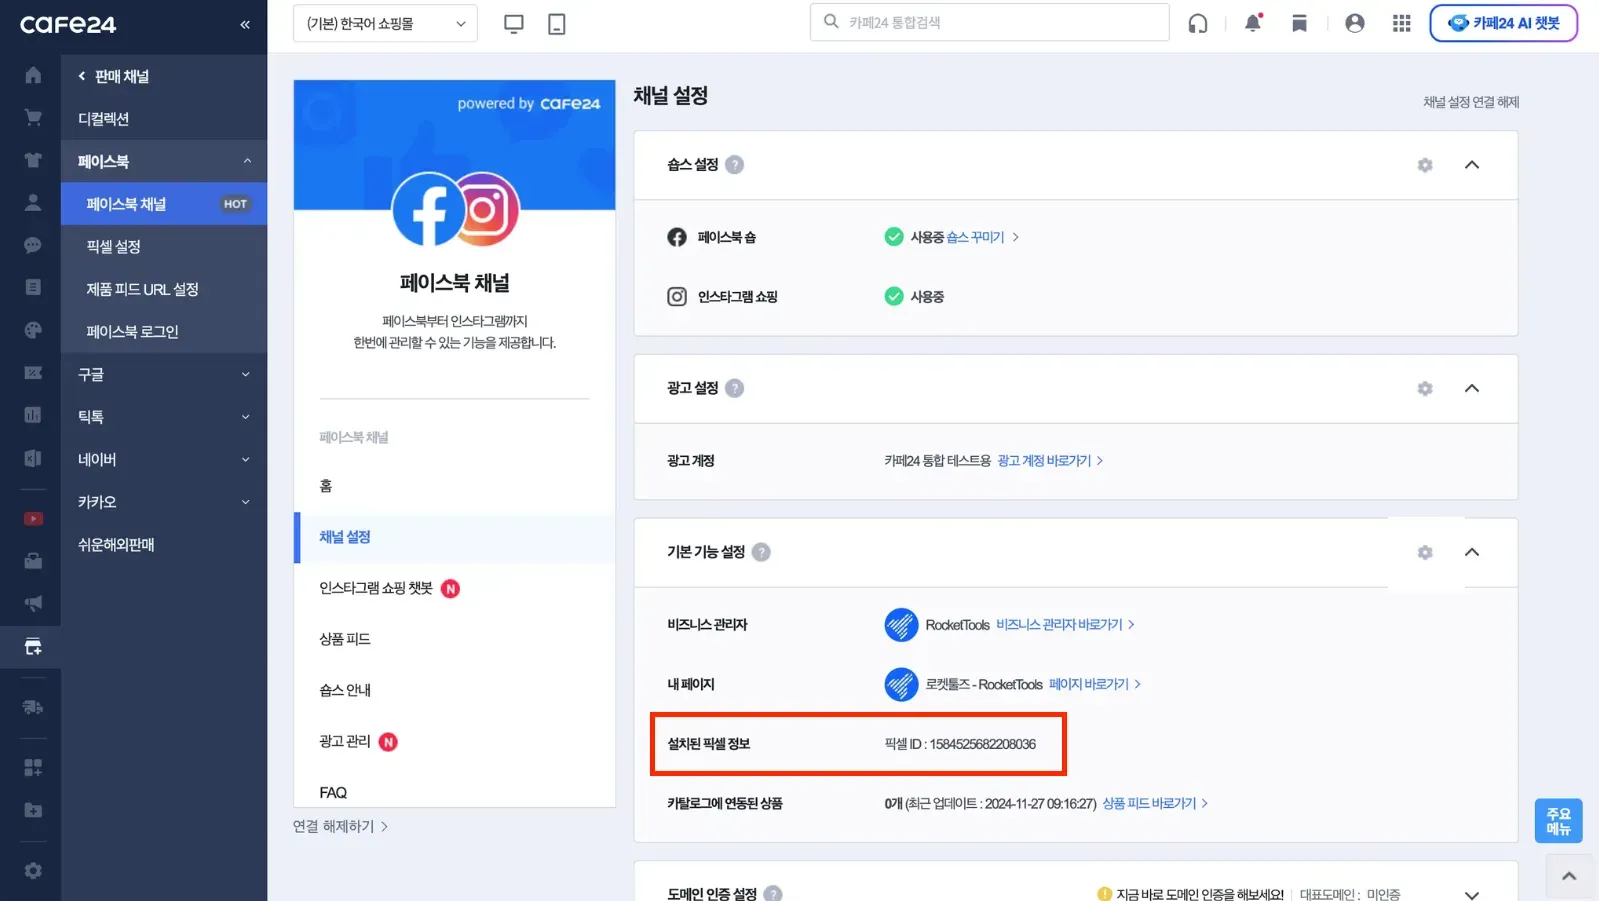Open the nine-dot apps menu
The height and width of the screenshot is (901, 1599).
tap(1402, 23)
